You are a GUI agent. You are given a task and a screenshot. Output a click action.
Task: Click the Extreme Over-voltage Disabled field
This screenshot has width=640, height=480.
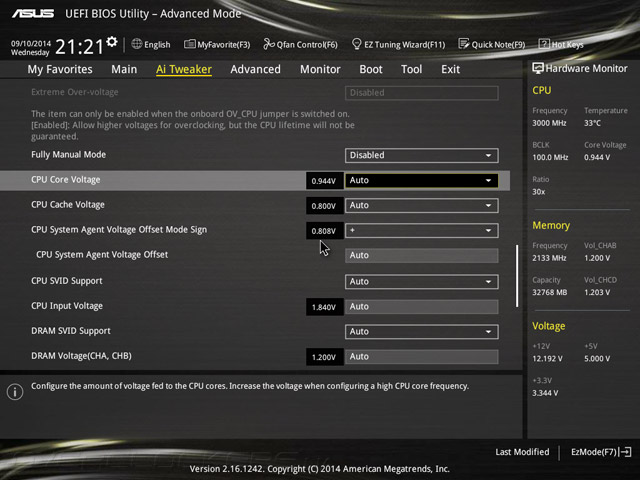point(422,93)
